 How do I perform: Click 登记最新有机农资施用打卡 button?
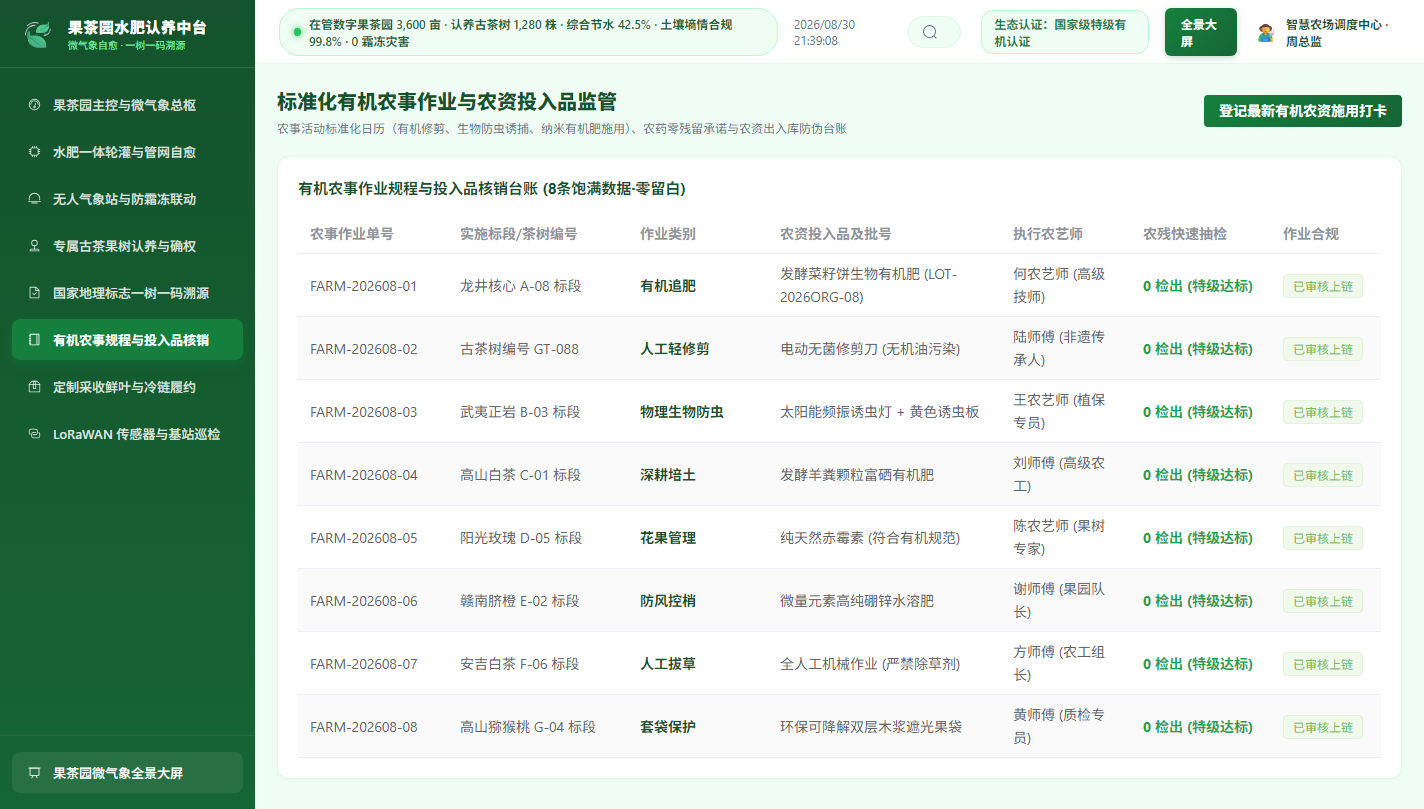pyautogui.click(x=1302, y=111)
